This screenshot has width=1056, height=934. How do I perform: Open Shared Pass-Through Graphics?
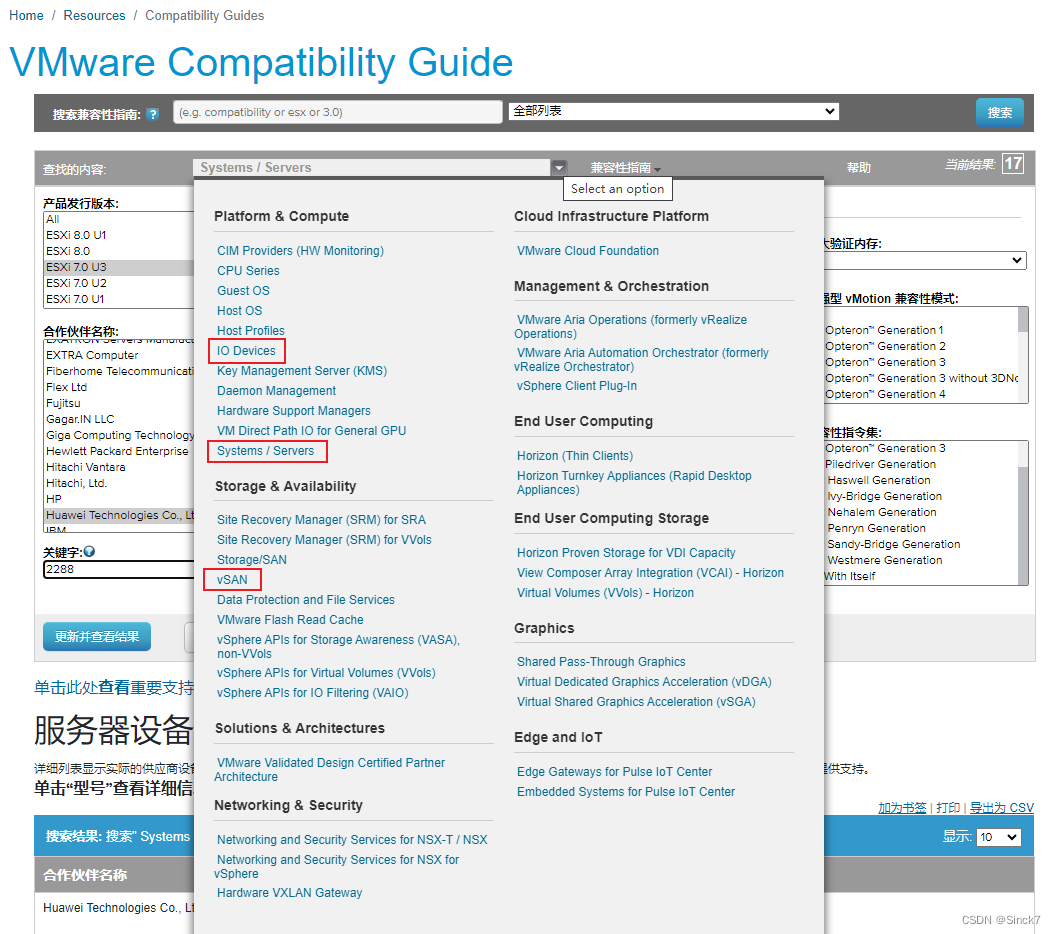click(601, 662)
